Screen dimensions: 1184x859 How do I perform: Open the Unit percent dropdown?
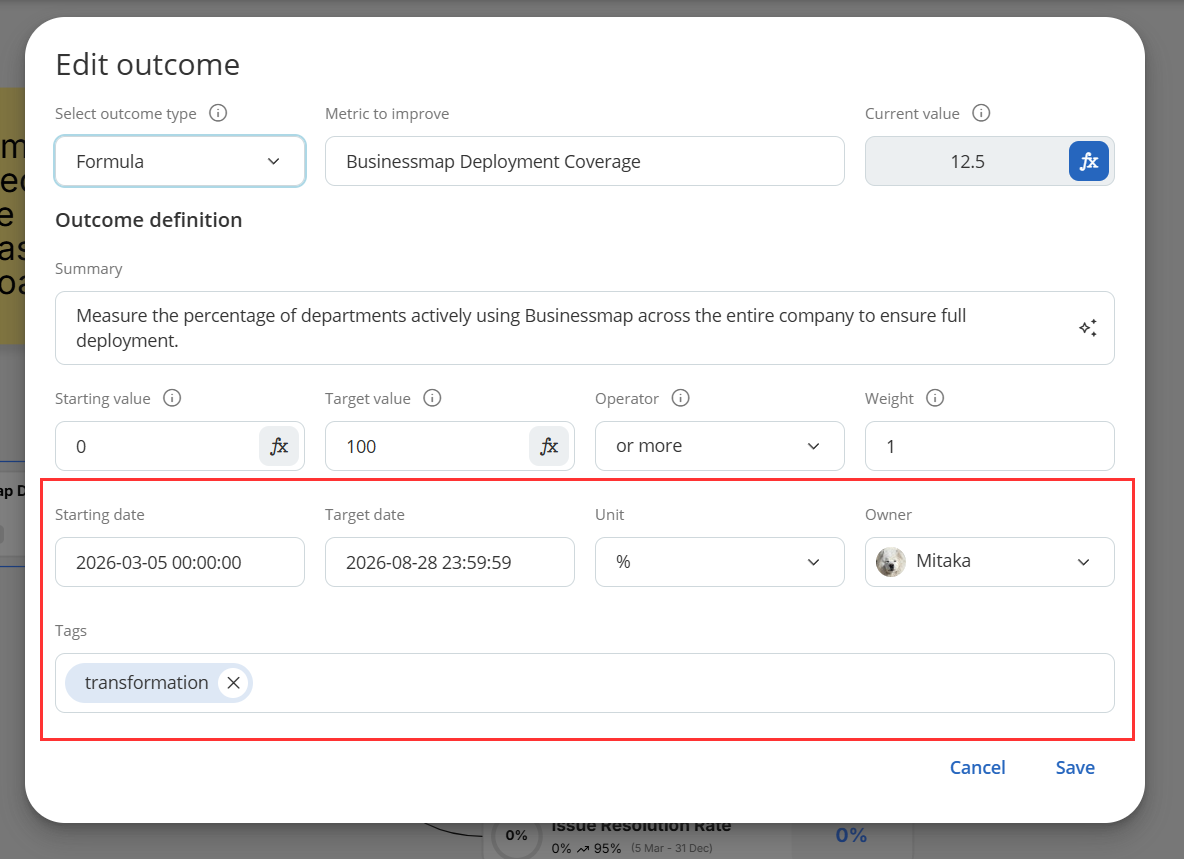[719, 562]
